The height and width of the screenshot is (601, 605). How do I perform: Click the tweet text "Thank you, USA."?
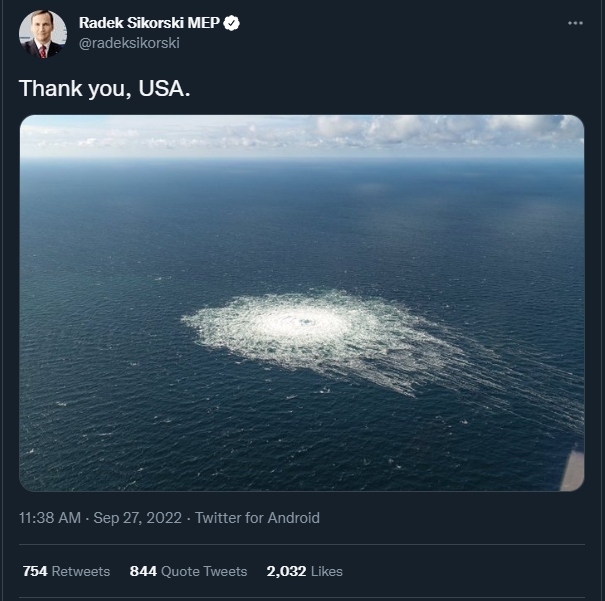[x=104, y=88]
